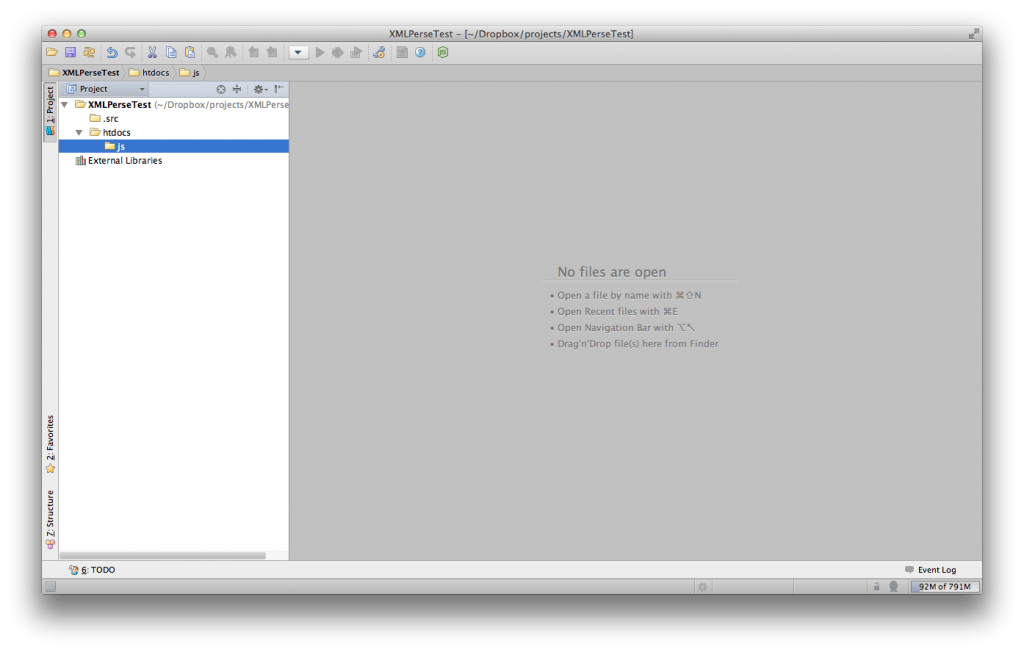The height and width of the screenshot is (652, 1024).
Task: Click the Find toolbar icon
Action: click(x=212, y=52)
